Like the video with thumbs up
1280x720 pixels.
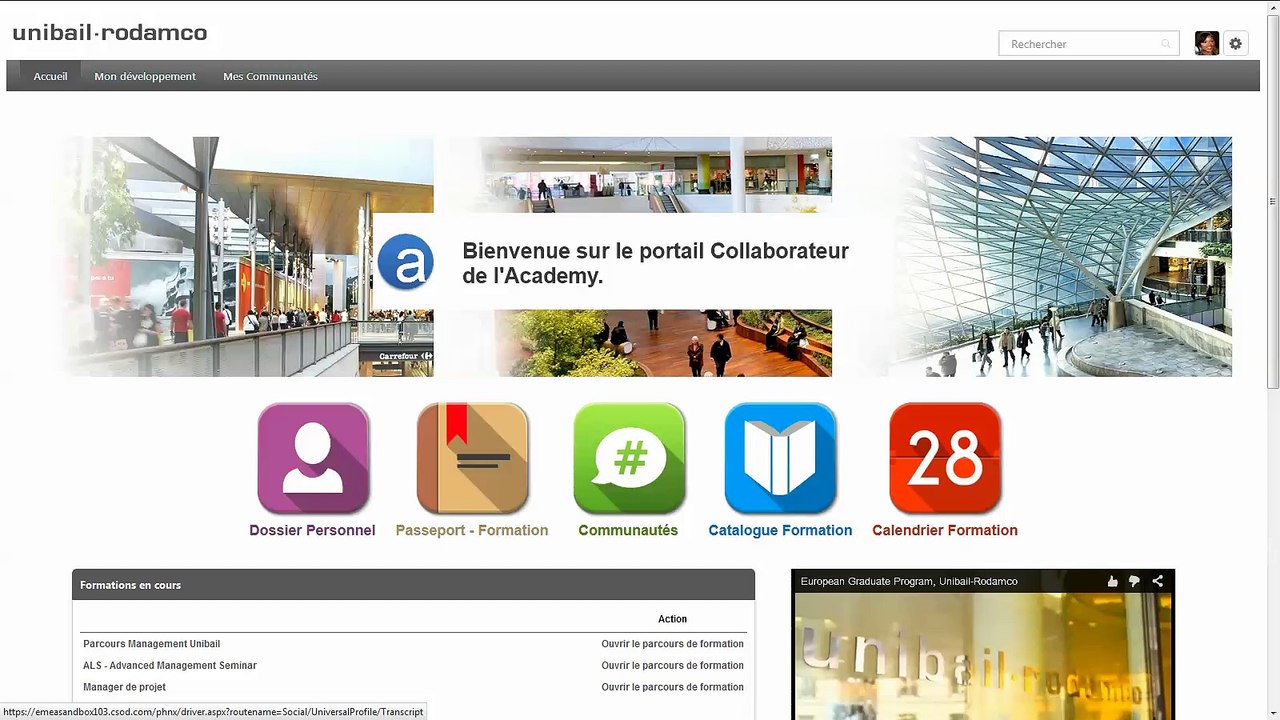coord(1112,581)
